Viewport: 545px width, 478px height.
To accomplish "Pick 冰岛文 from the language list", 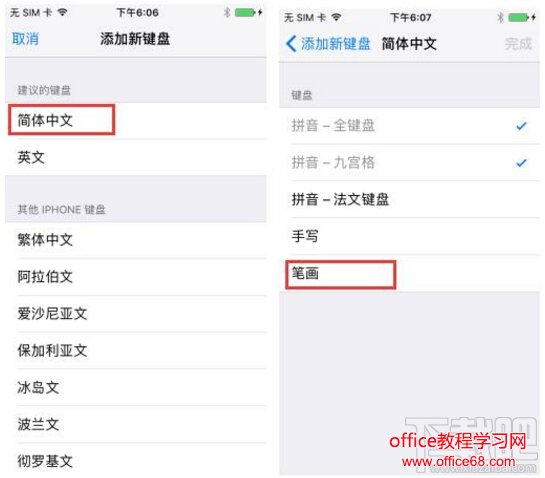I will 136,387.
